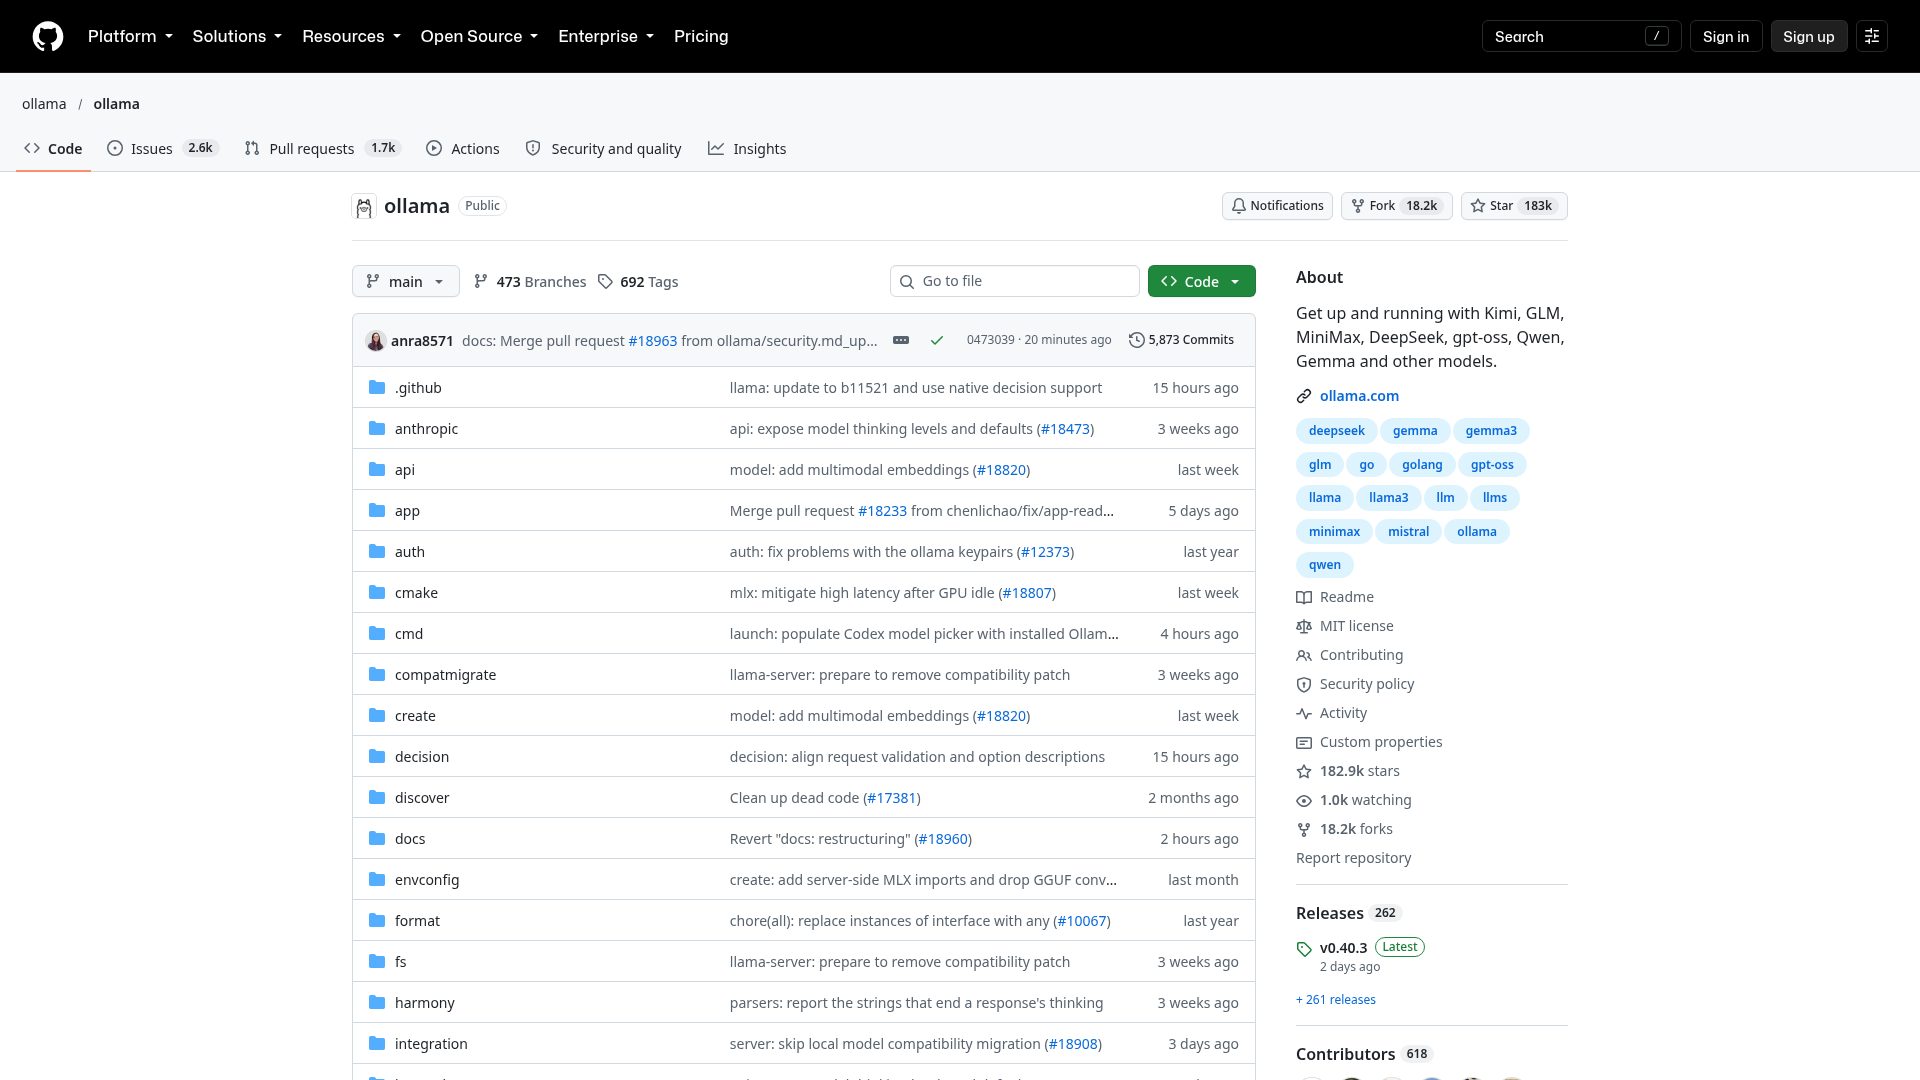Expand the commit message ellipsis icon
1920x1080 pixels.
[901, 340]
